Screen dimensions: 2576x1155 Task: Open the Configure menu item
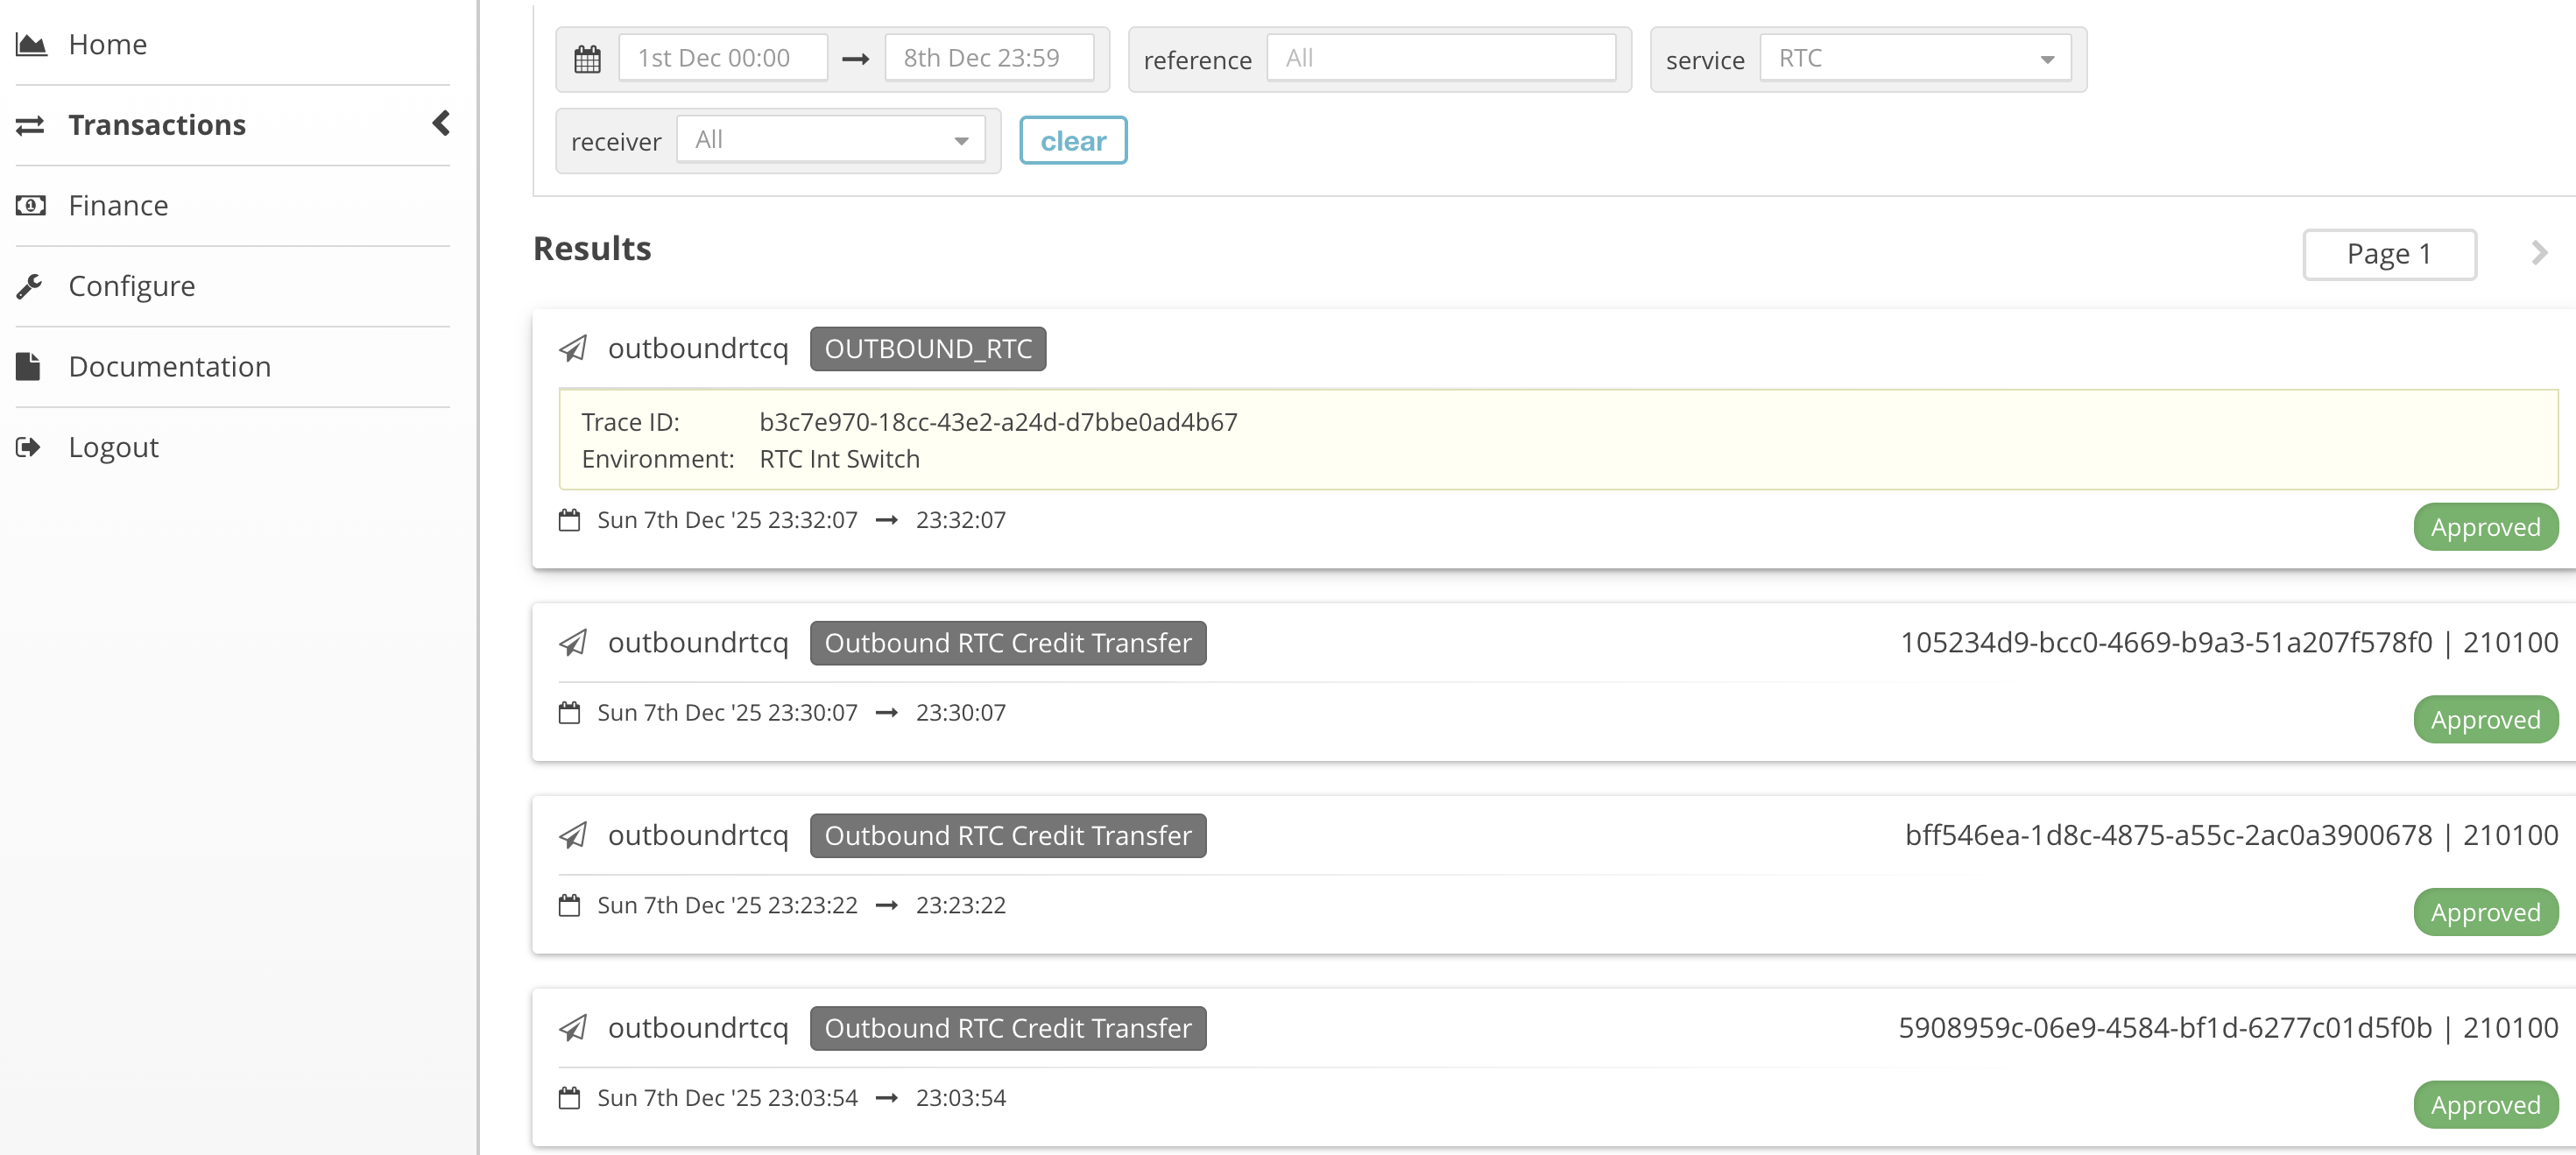pos(131,286)
